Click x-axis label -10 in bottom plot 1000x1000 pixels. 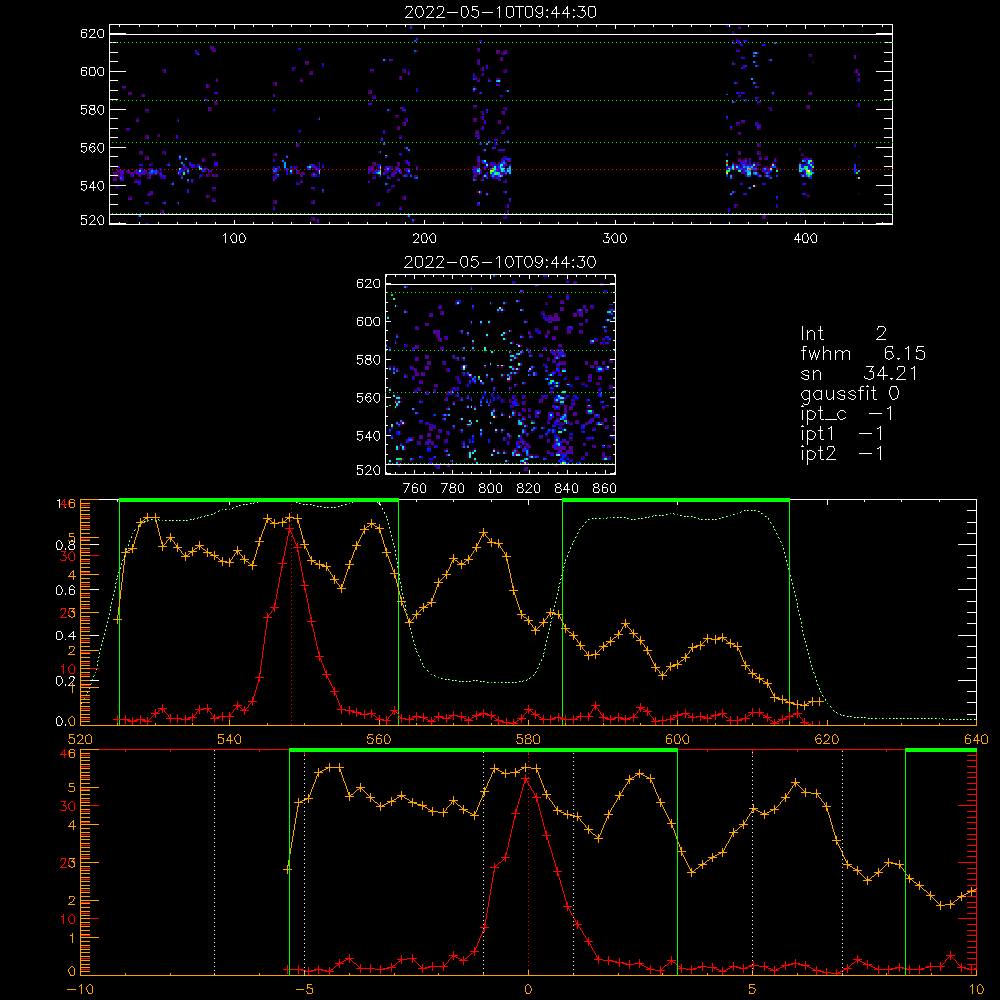[80, 990]
